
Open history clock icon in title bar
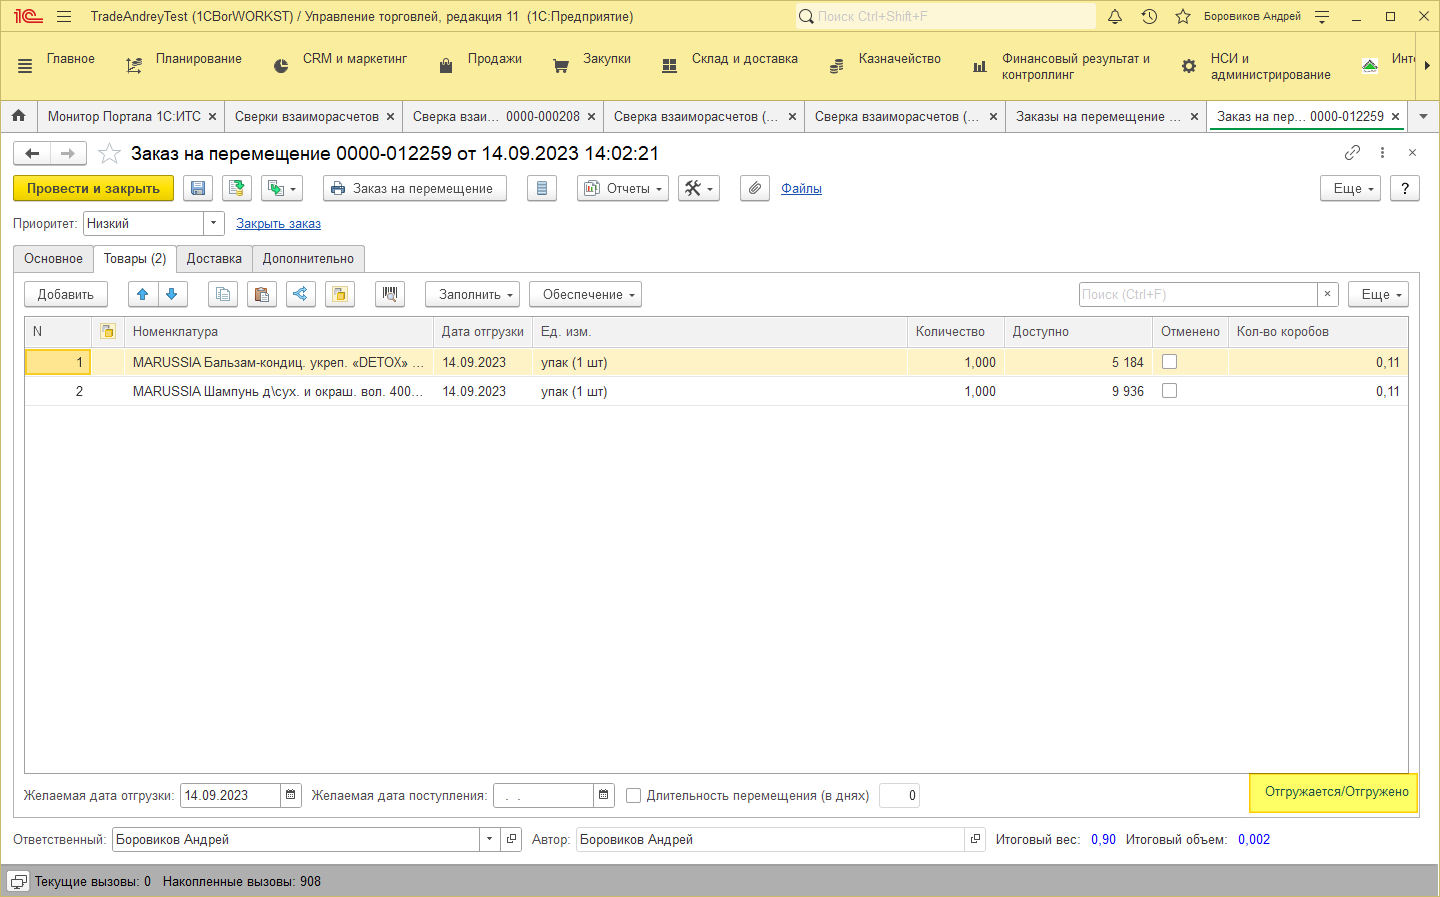click(x=1149, y=16)
